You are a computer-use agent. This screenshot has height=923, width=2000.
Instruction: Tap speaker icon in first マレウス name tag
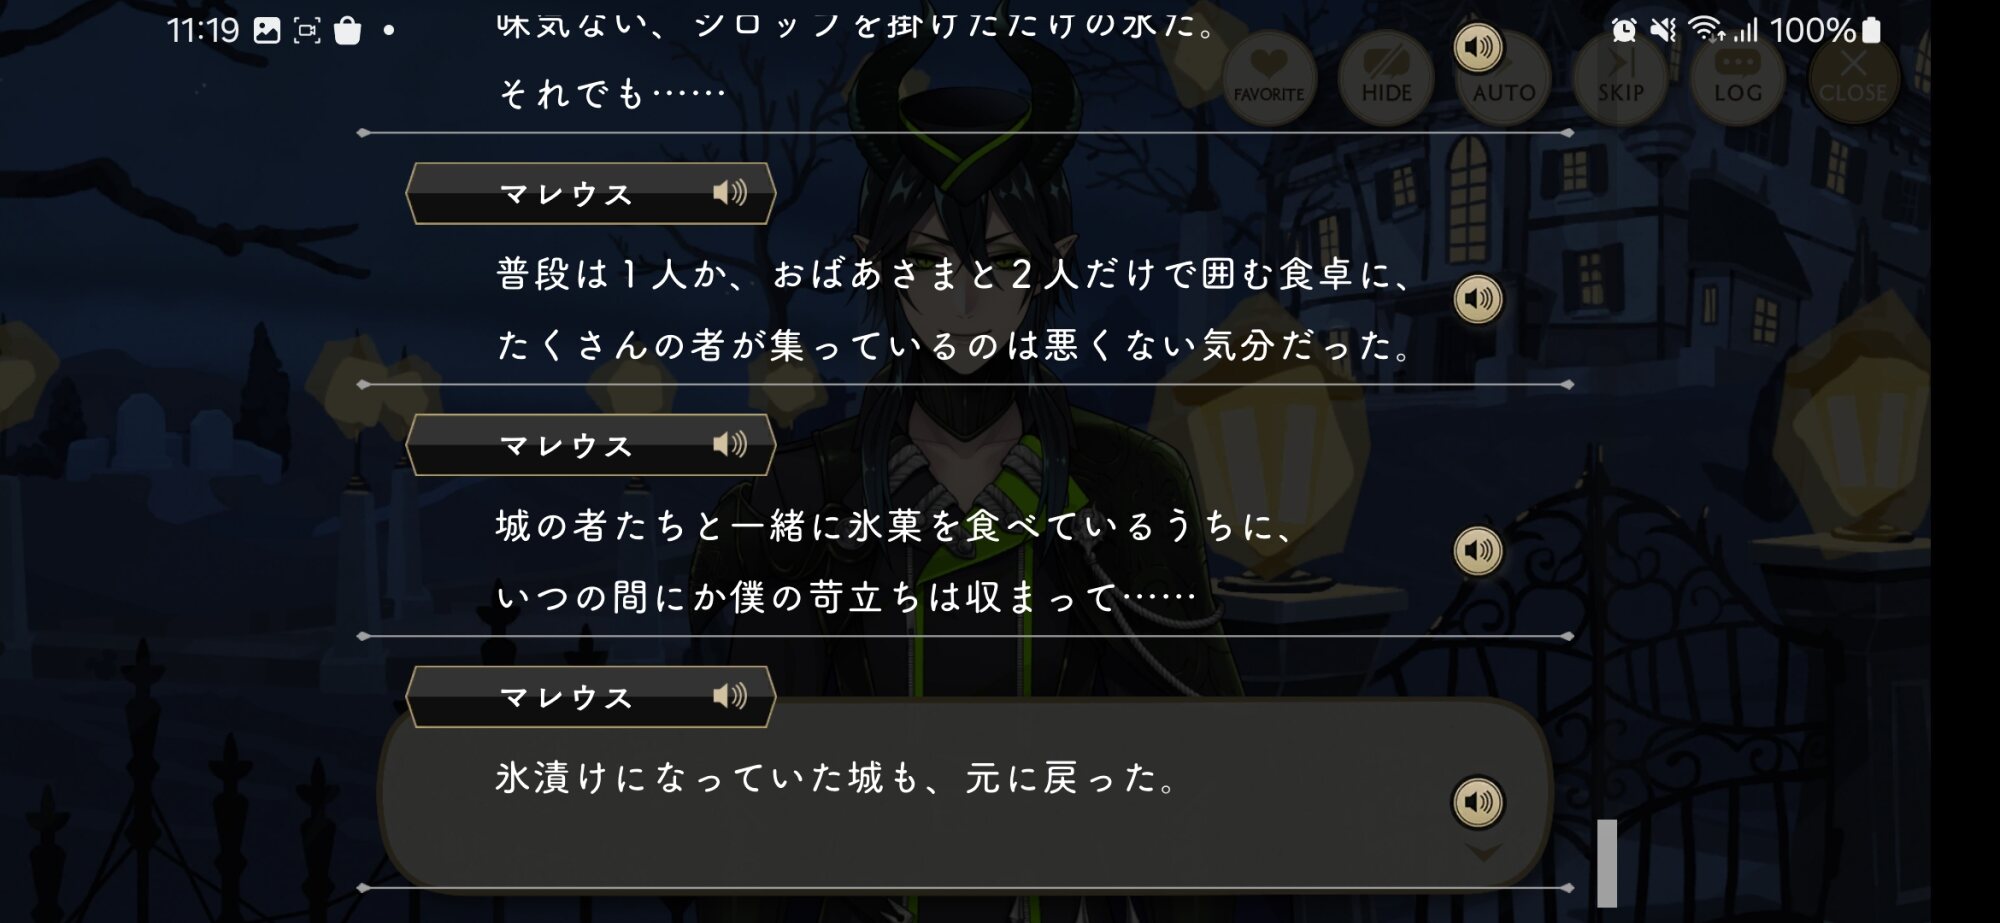click(x=729, y=192)
